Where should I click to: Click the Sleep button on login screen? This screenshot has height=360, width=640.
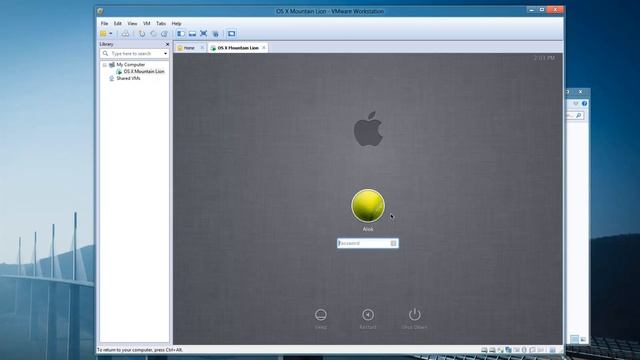tap(321, 319)
